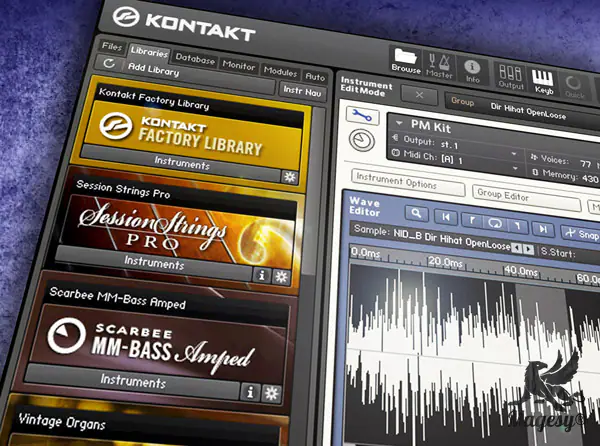Toggle the Snap button
Screen dimensions: 600x446
coord(581,234)
